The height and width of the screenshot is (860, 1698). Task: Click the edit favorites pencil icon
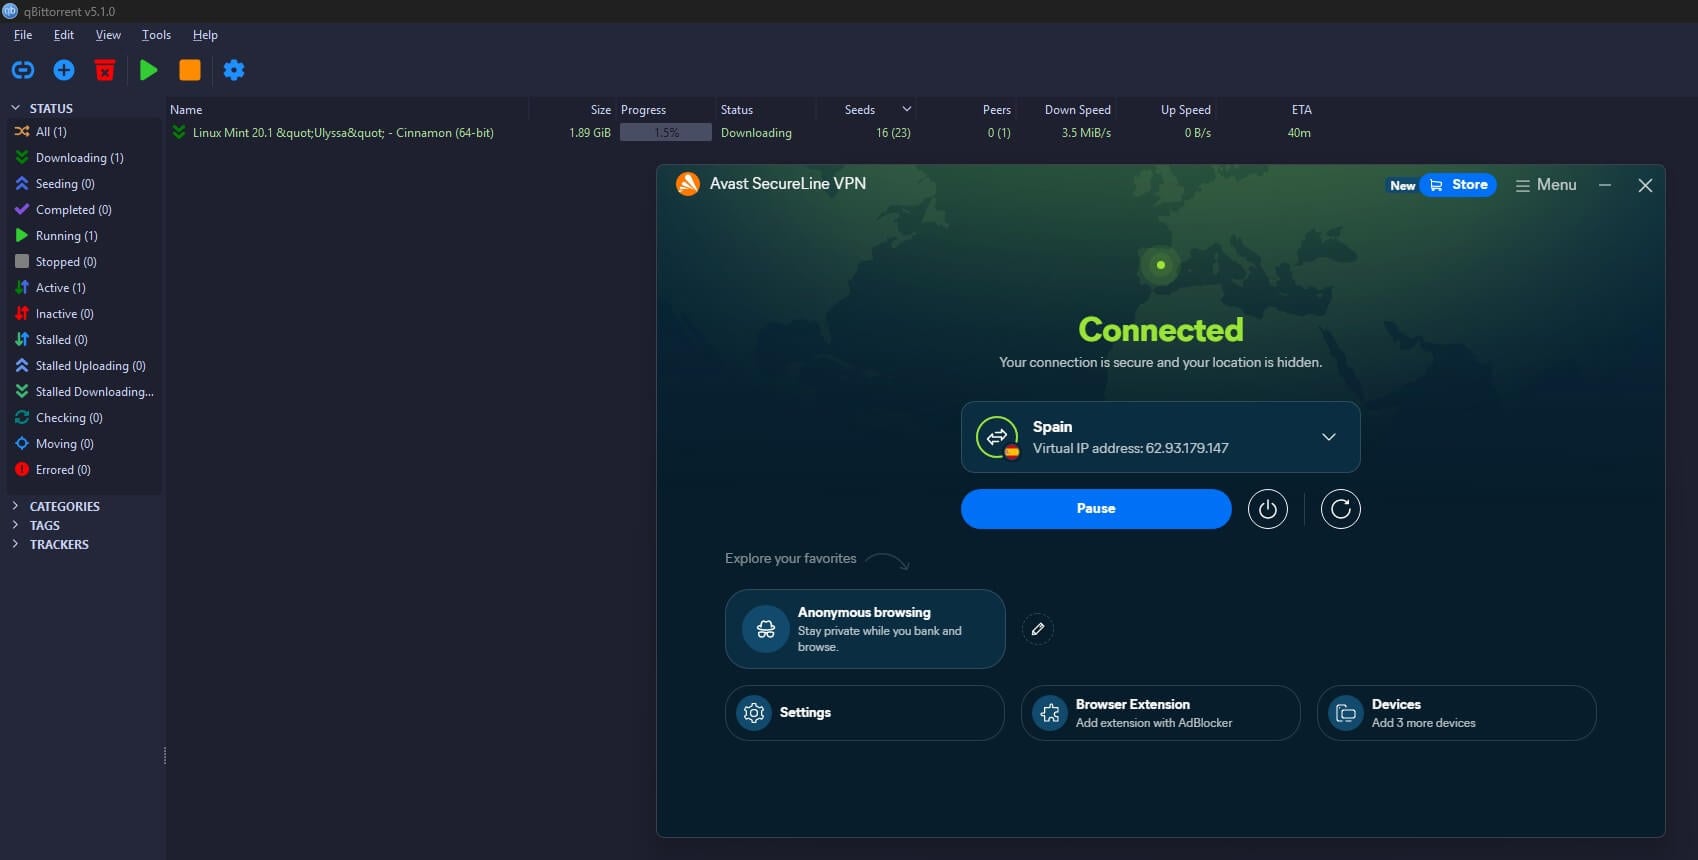pos(1038,629)
